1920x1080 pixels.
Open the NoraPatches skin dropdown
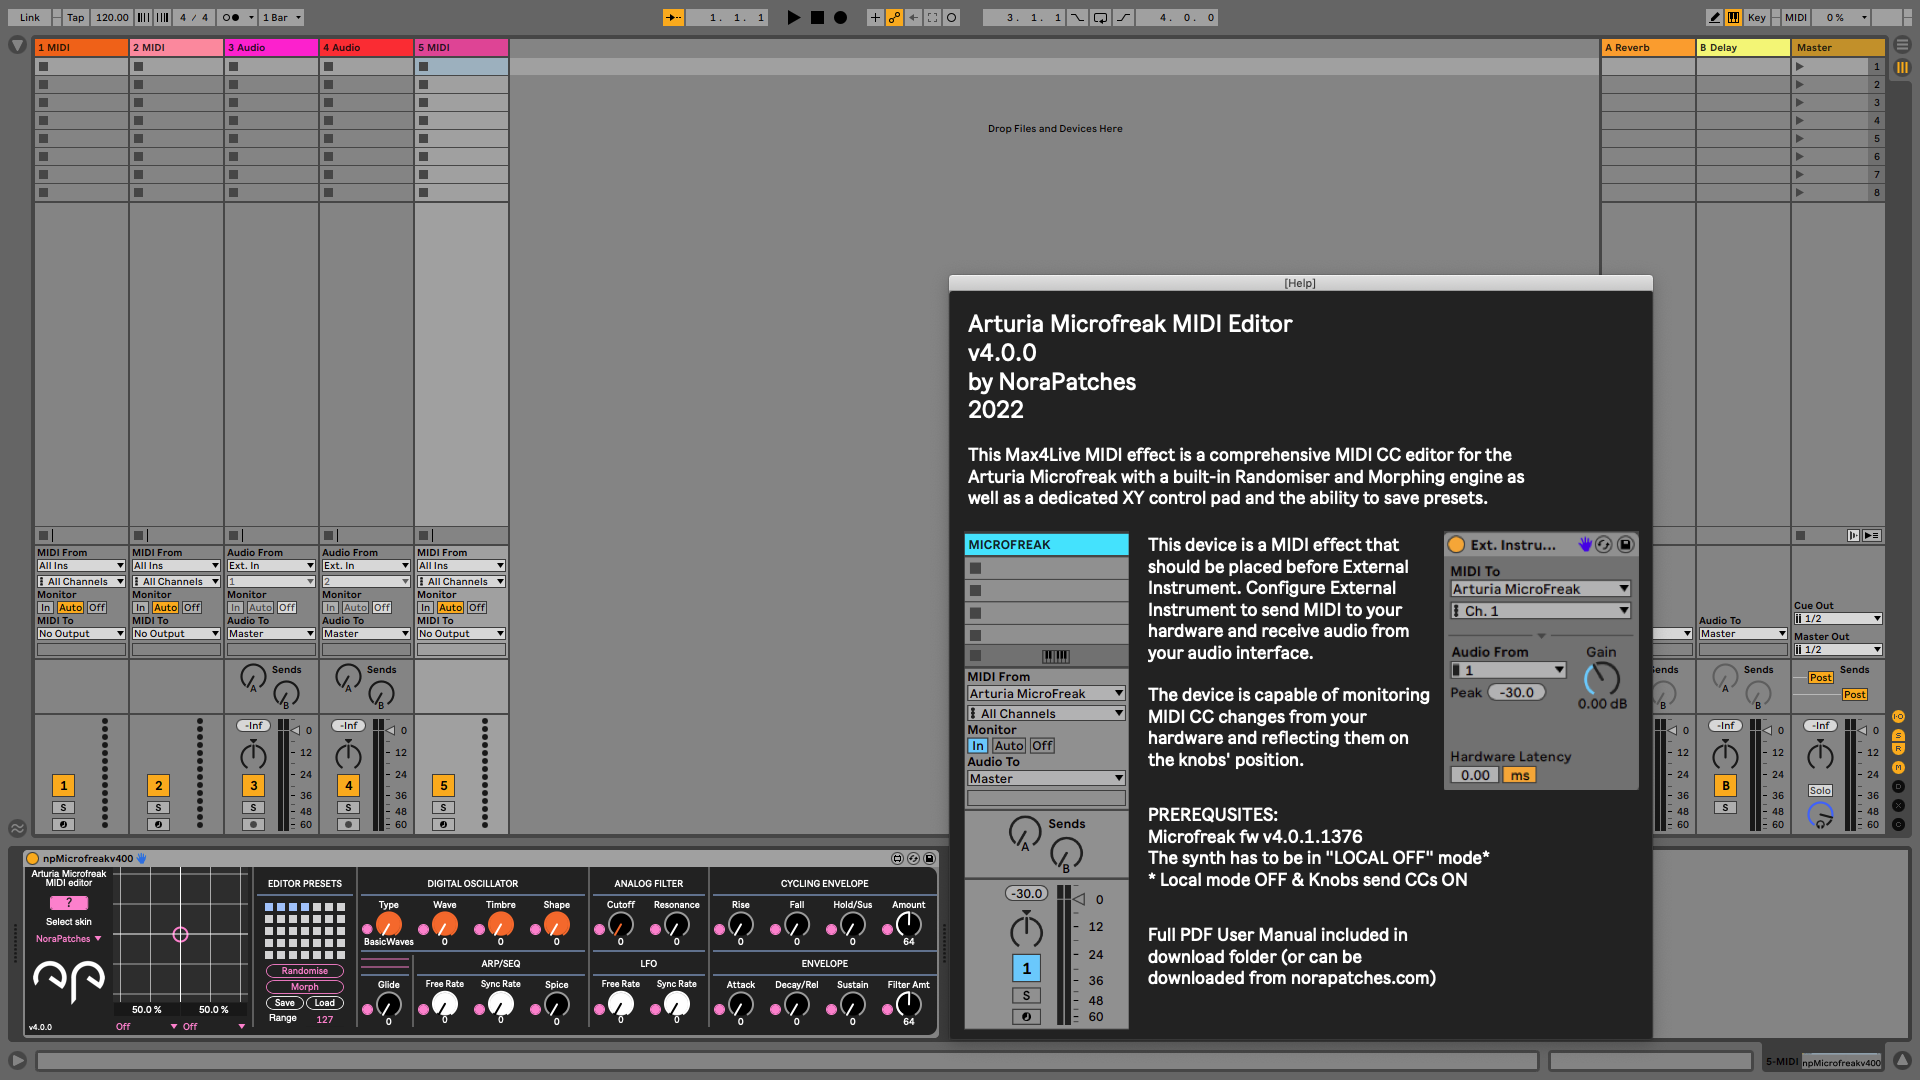click(x=68, y=938)
